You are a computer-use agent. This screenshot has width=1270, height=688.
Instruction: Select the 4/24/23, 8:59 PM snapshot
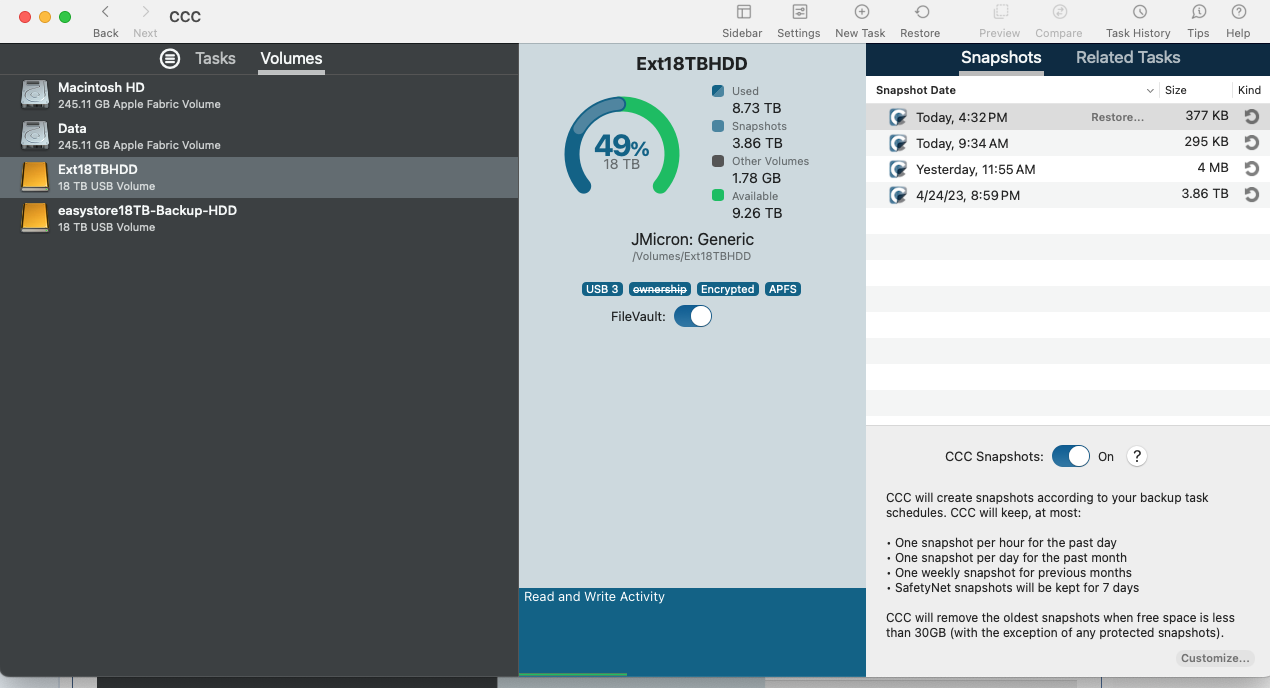(x=1068, y=195)
